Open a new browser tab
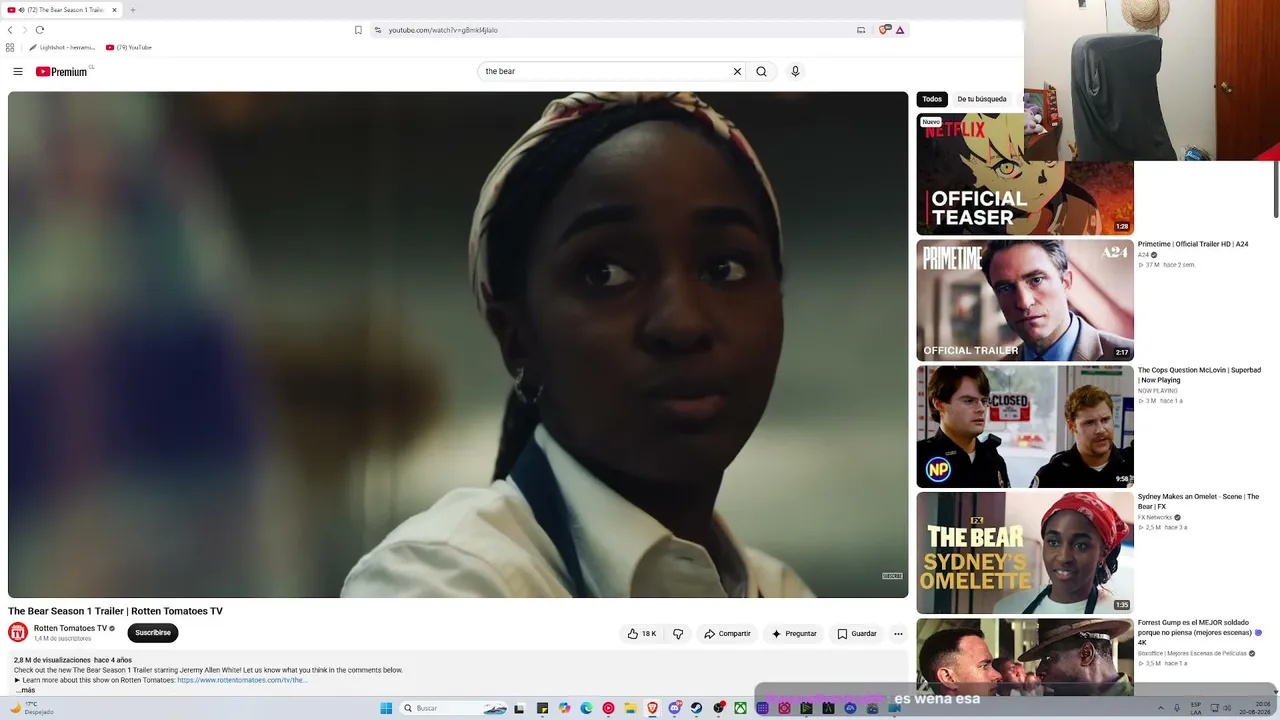The image size is (1280, 720). coord(132,10)
